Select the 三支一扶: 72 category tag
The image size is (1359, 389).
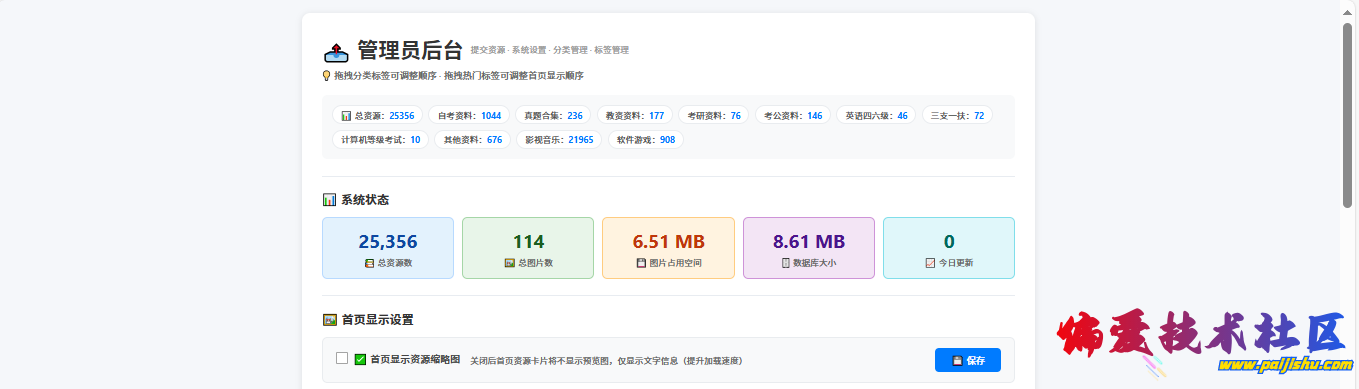tap(957, 115)
